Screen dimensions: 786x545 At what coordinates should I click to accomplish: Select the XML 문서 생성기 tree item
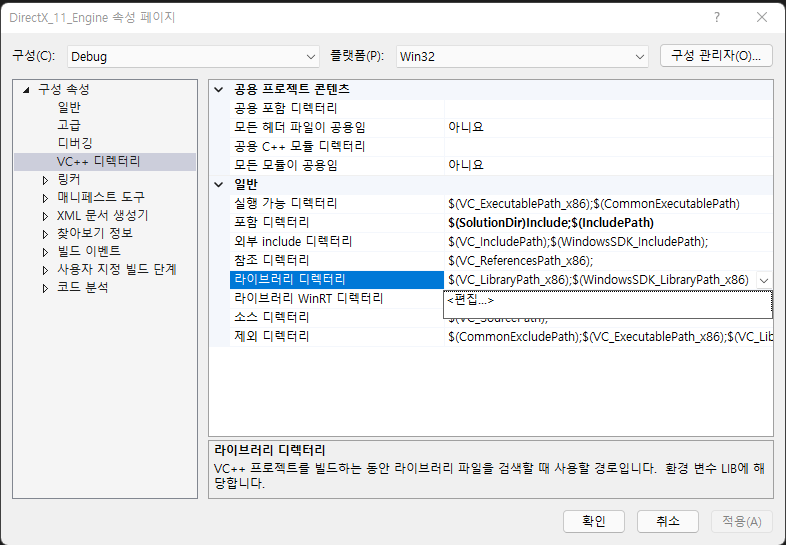(x=103, y=216)
